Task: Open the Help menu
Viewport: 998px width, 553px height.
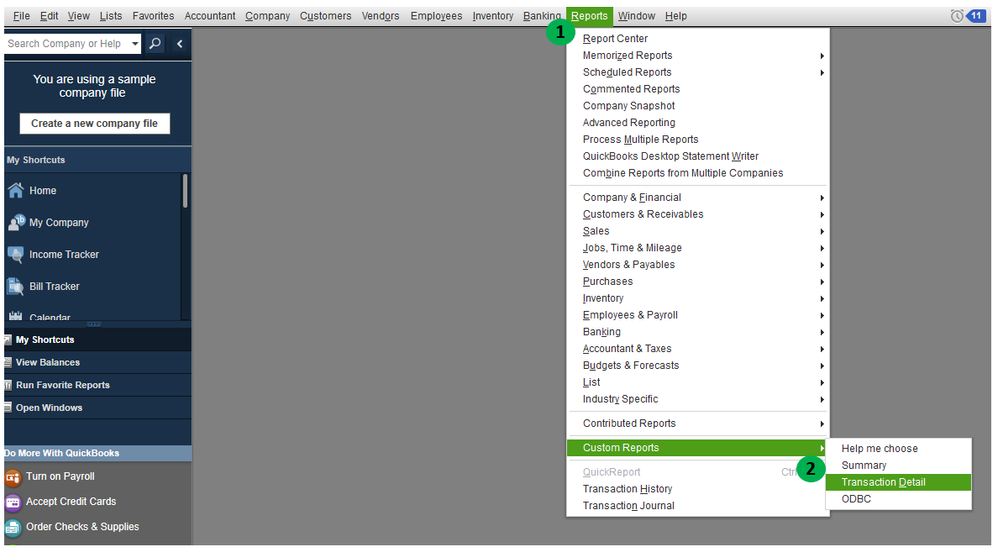Action: (x=676, y=16)
